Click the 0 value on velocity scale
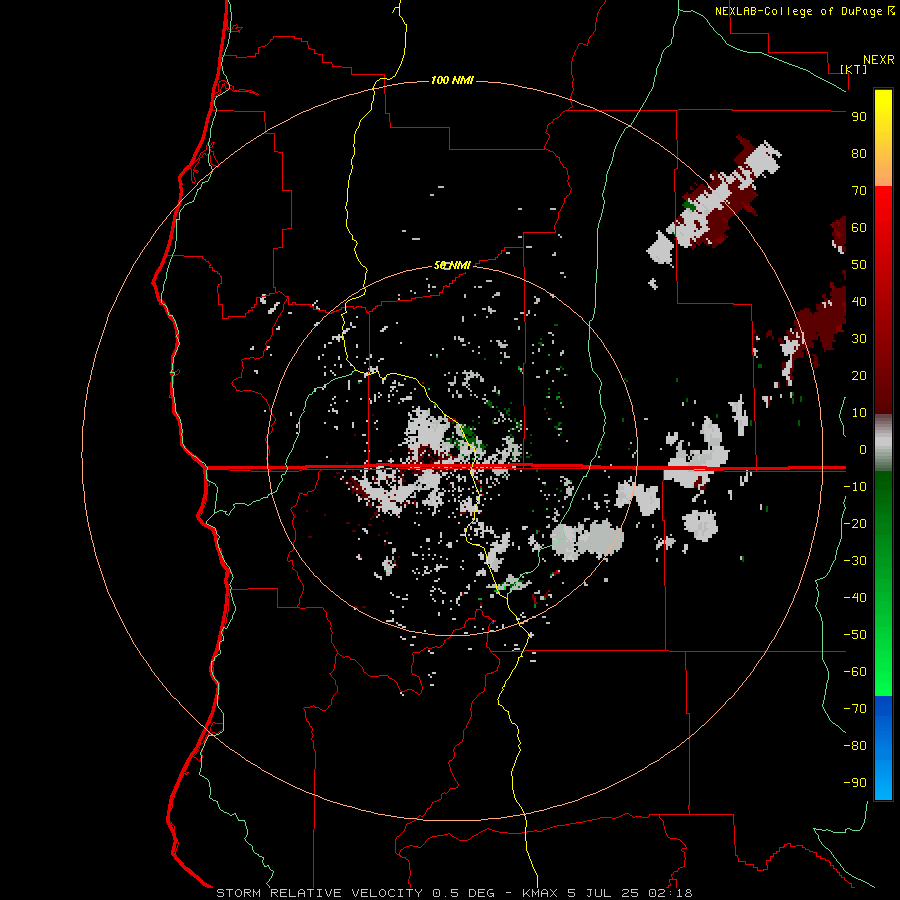900x900 pixels. pyautogui.click(x=863, y=450)
